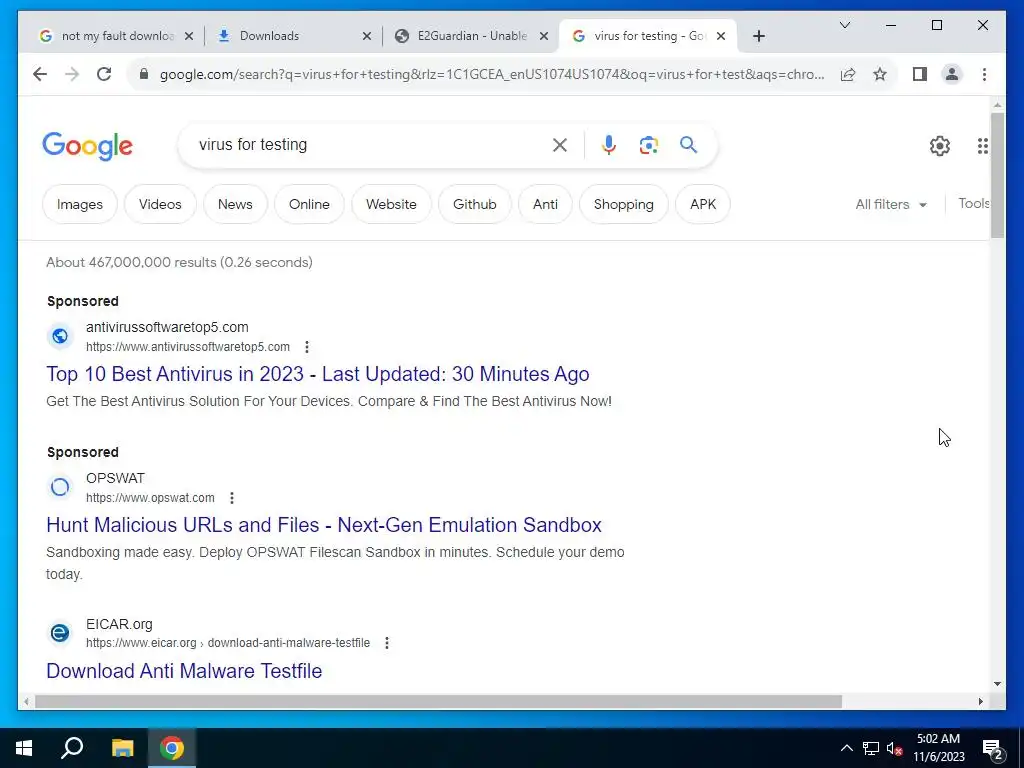Image resolution: width=1024 pixels, height=768 pixels.
Task: Open the Google apps grid
Action: coord(982,146)
